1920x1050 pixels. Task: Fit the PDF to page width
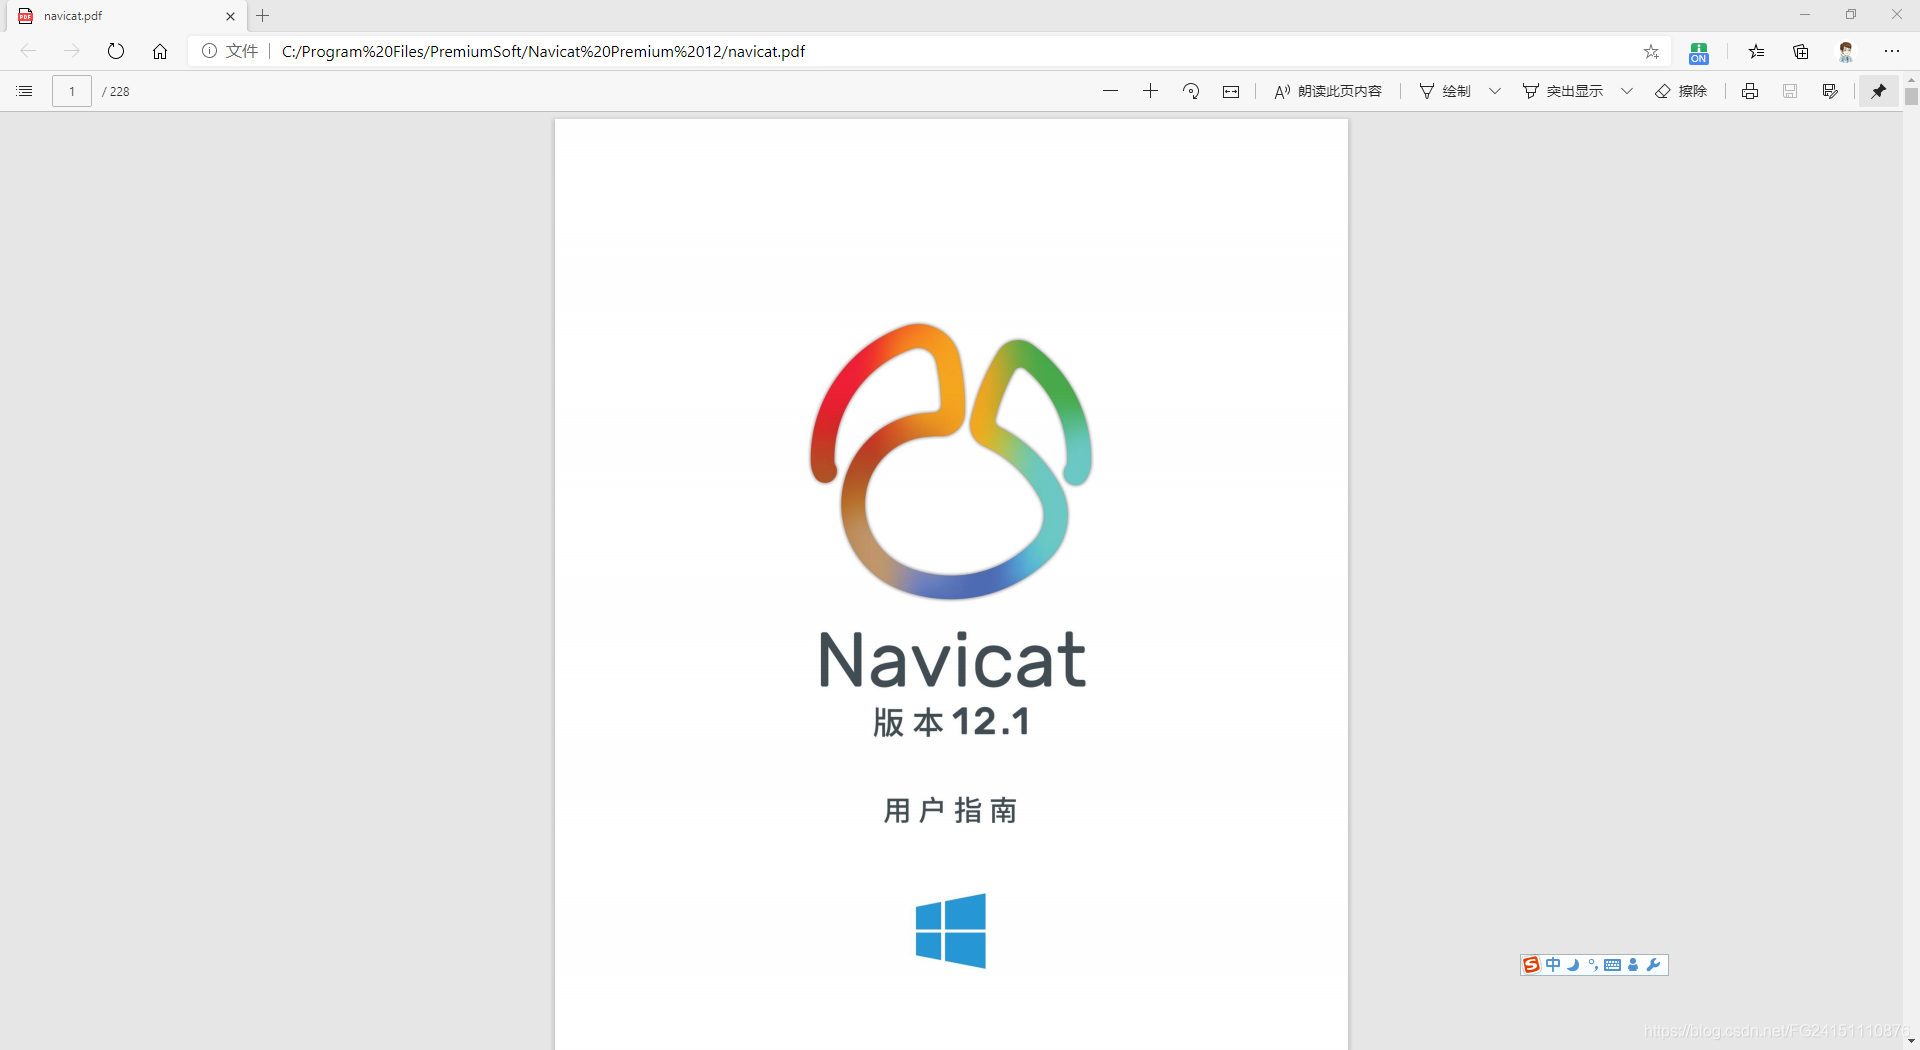coord(1230,91)
